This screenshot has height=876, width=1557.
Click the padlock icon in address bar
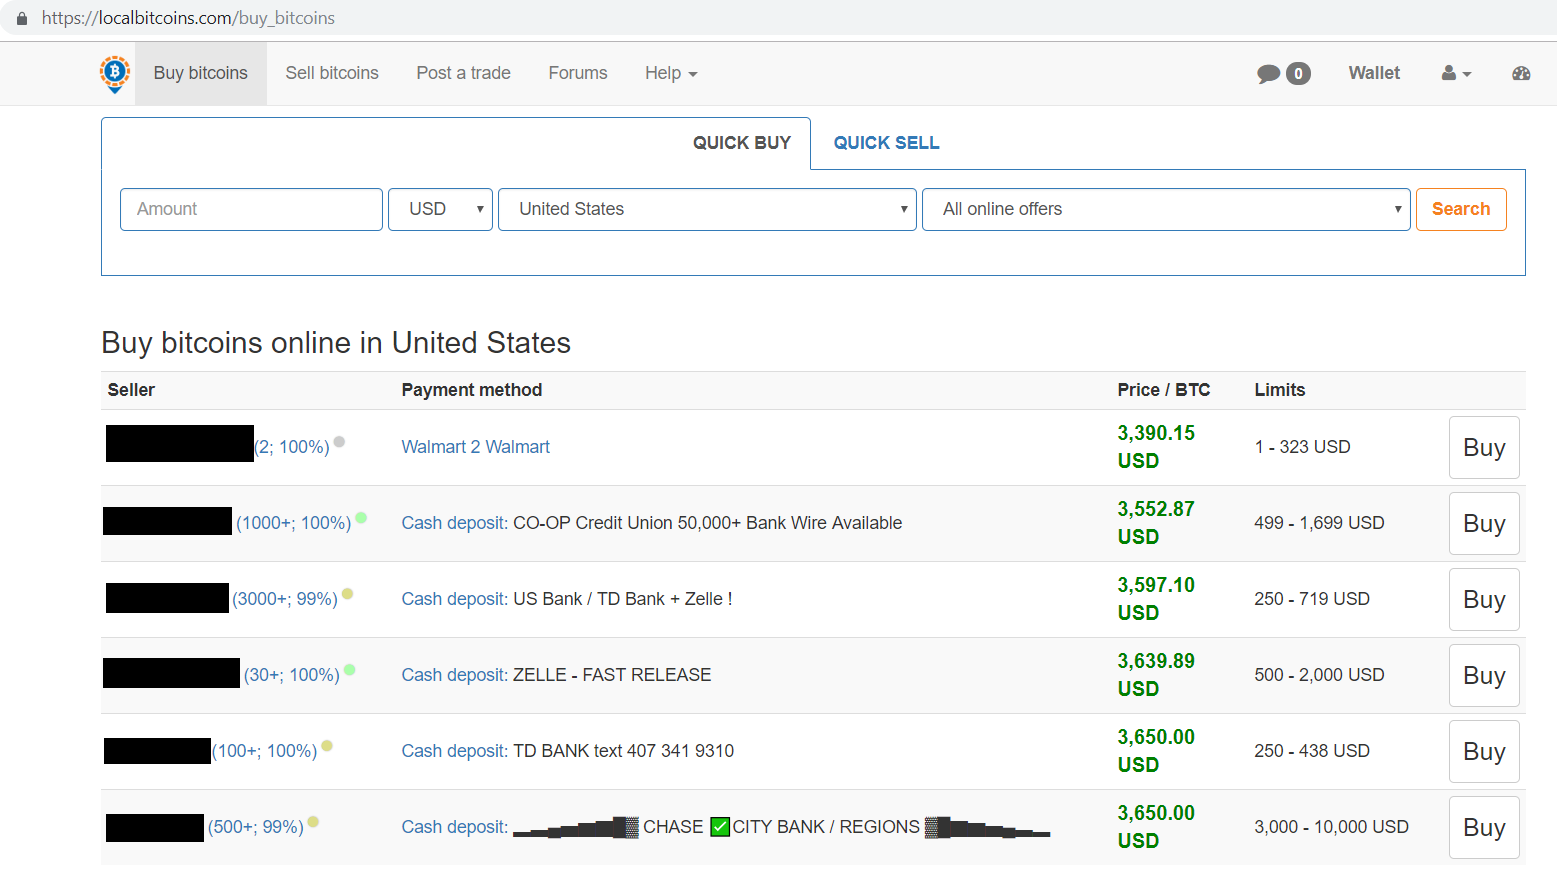pyautogui.click(x=22, y=18)
